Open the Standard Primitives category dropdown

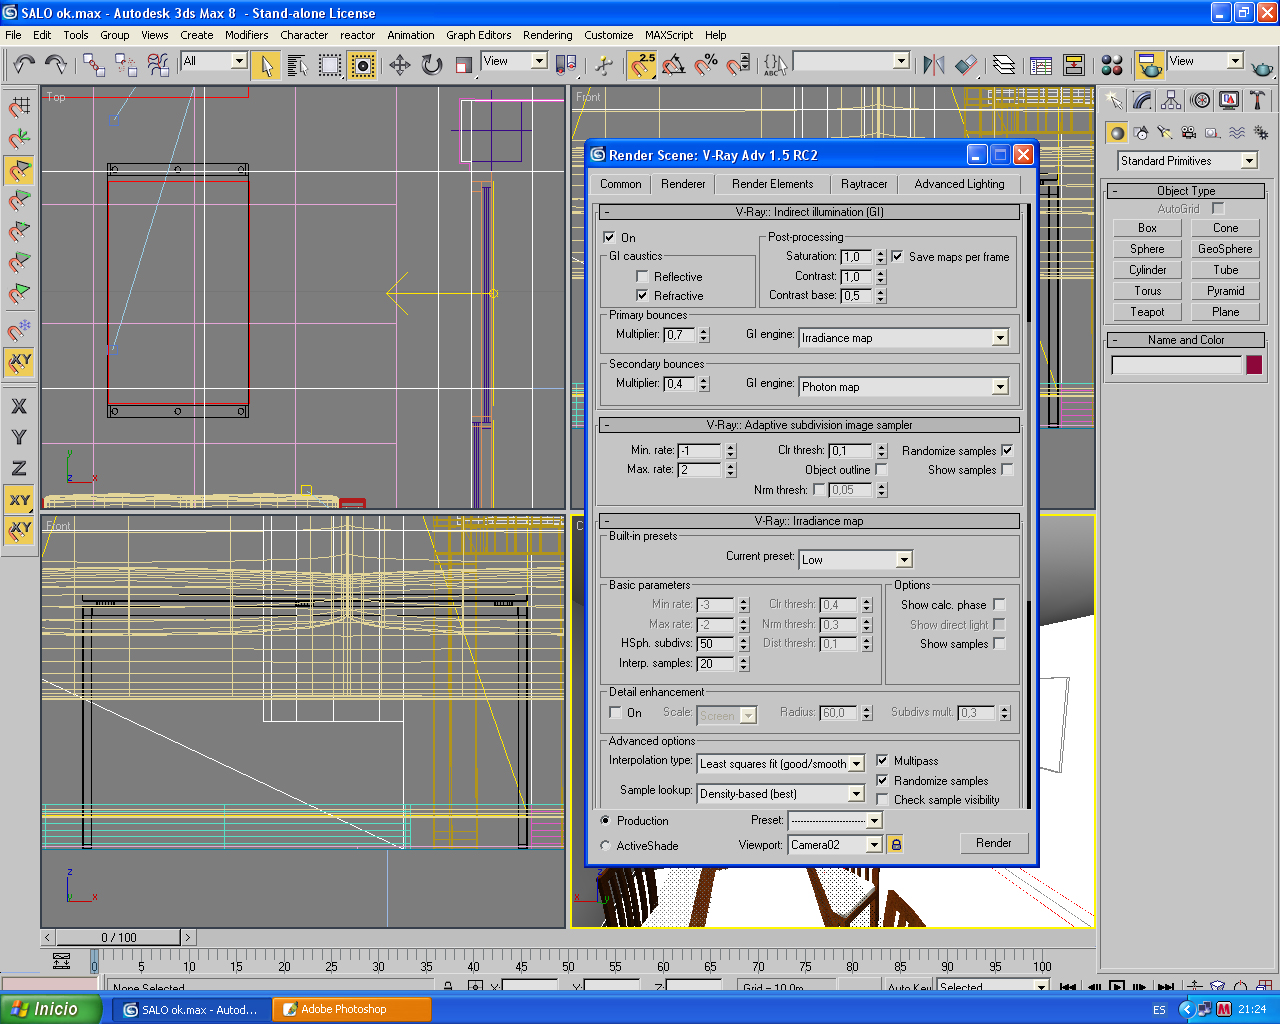pos(1249,161)
